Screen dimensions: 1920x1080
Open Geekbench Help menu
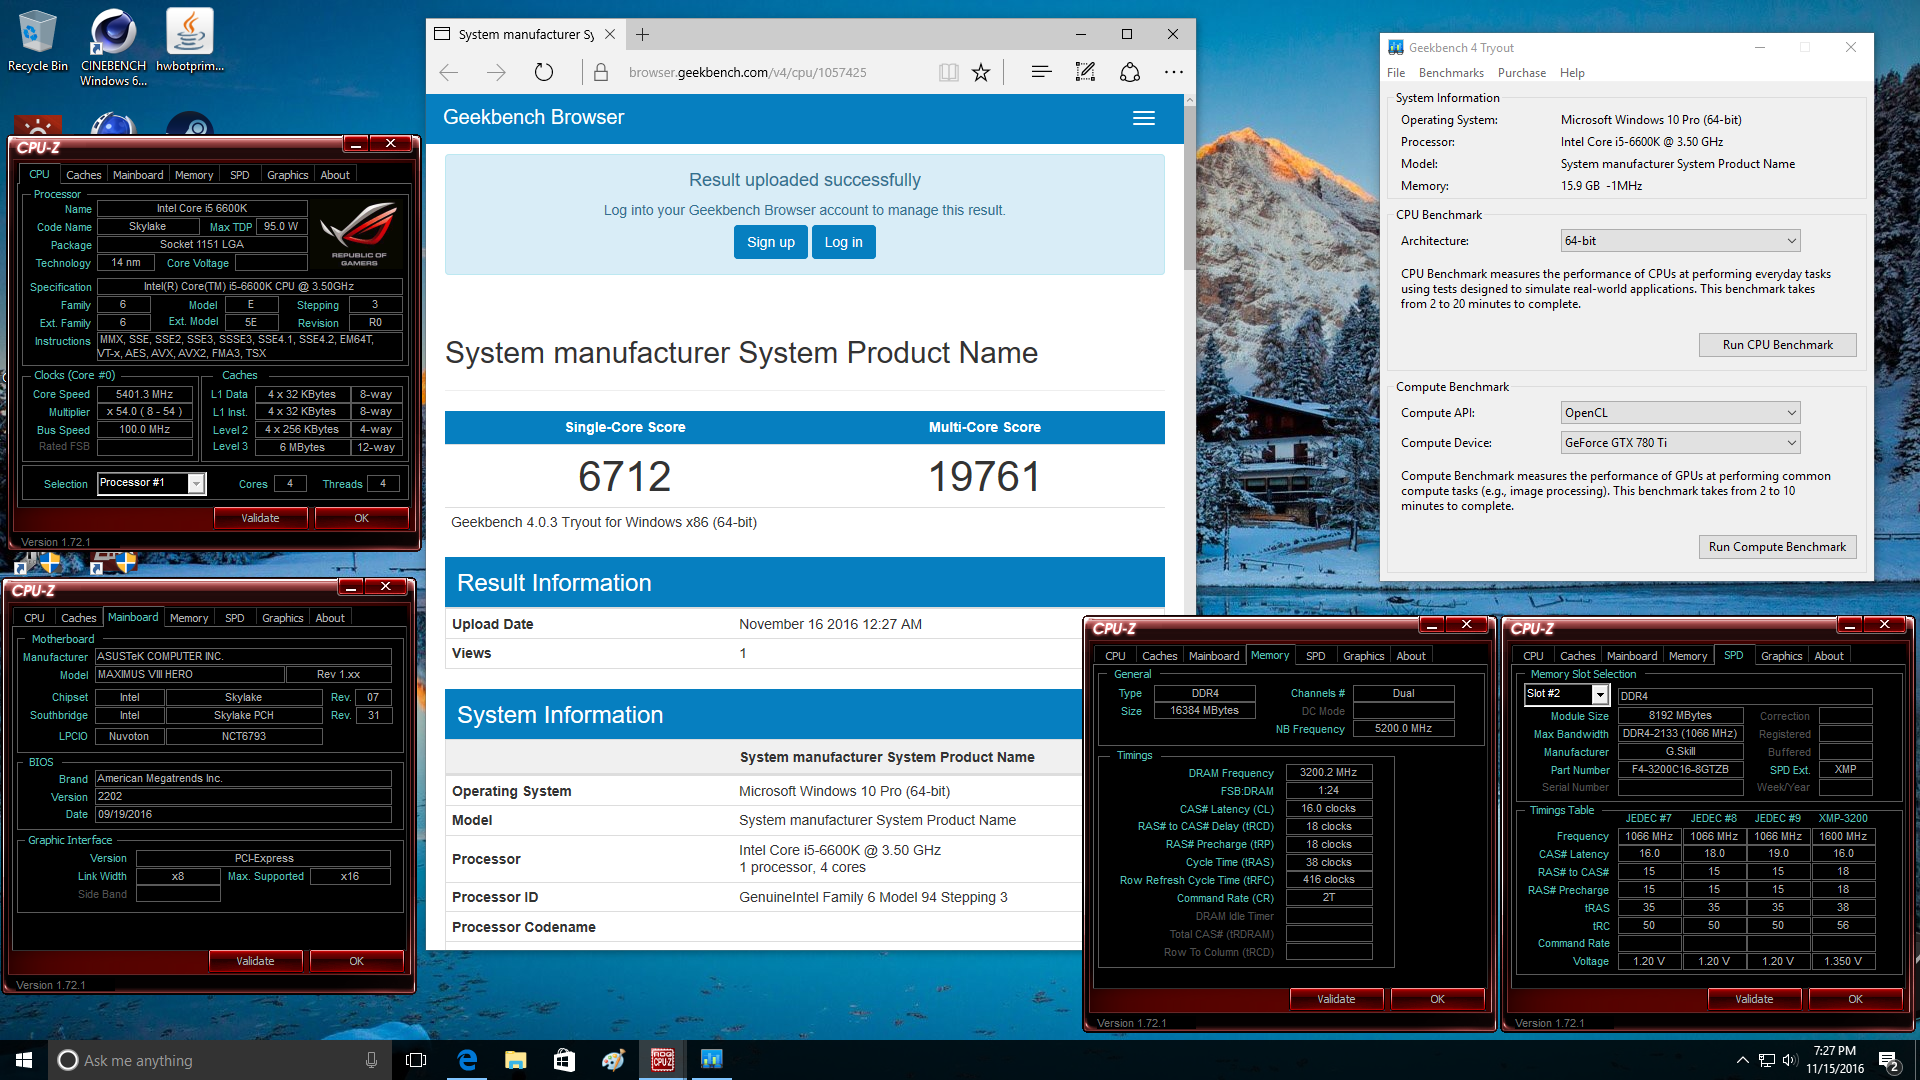click(1572, 73)
